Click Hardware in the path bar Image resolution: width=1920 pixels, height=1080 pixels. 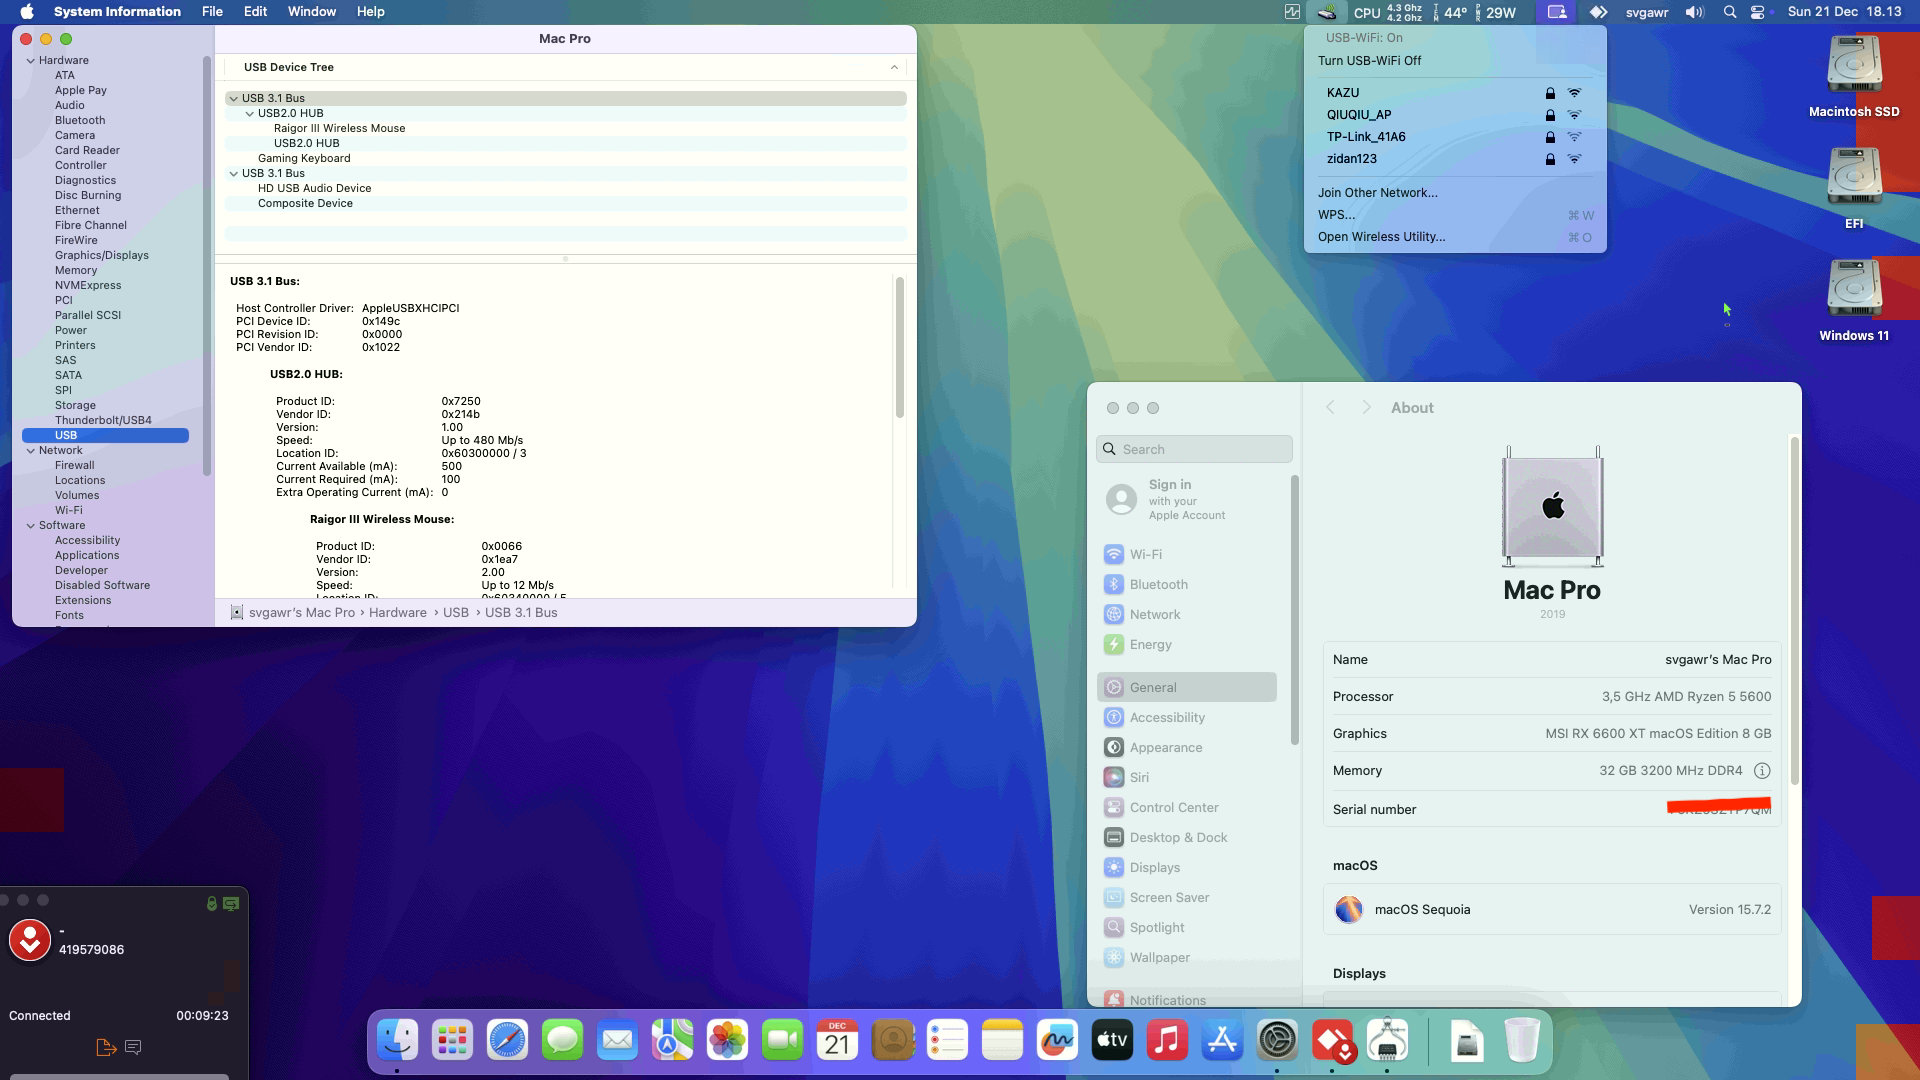pos(397,612)
